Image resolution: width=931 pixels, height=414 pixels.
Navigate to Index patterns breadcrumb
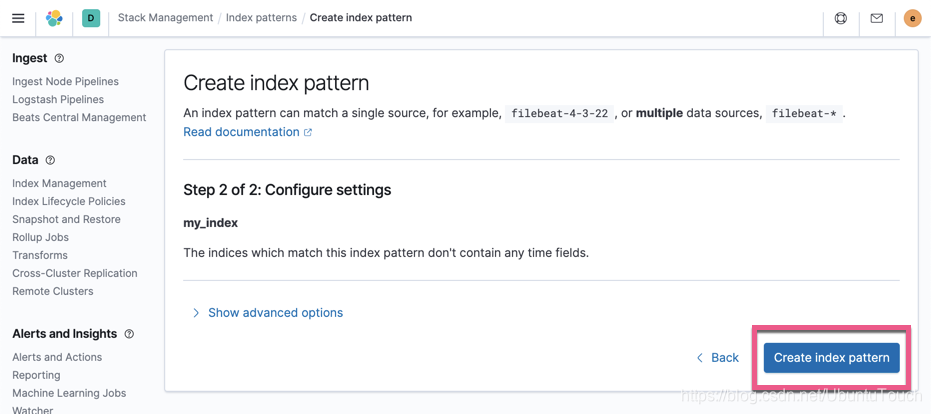tap(261, 18)
